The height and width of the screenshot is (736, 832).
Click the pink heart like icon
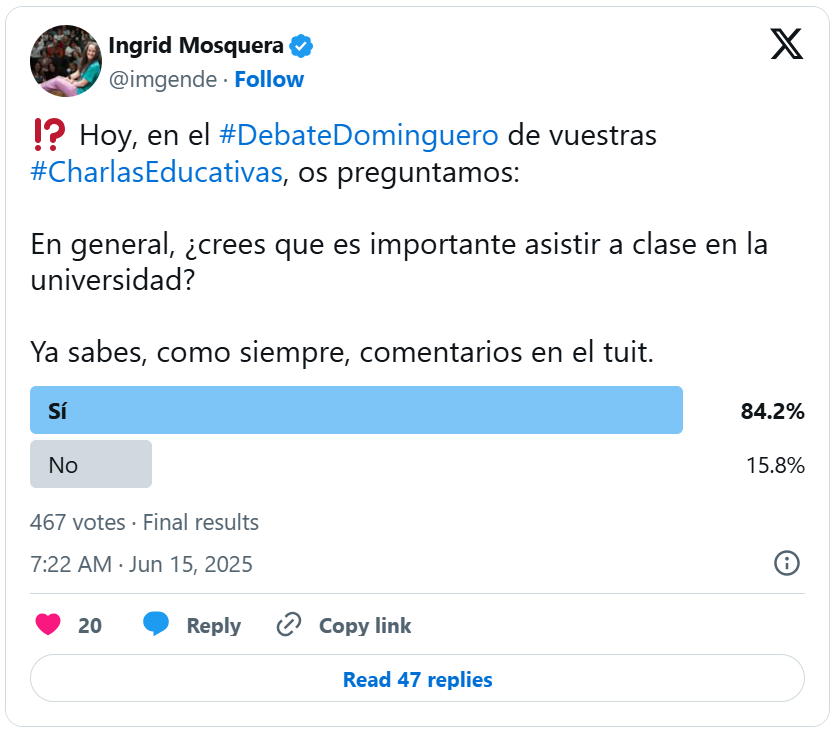click(x=48, y=625)
